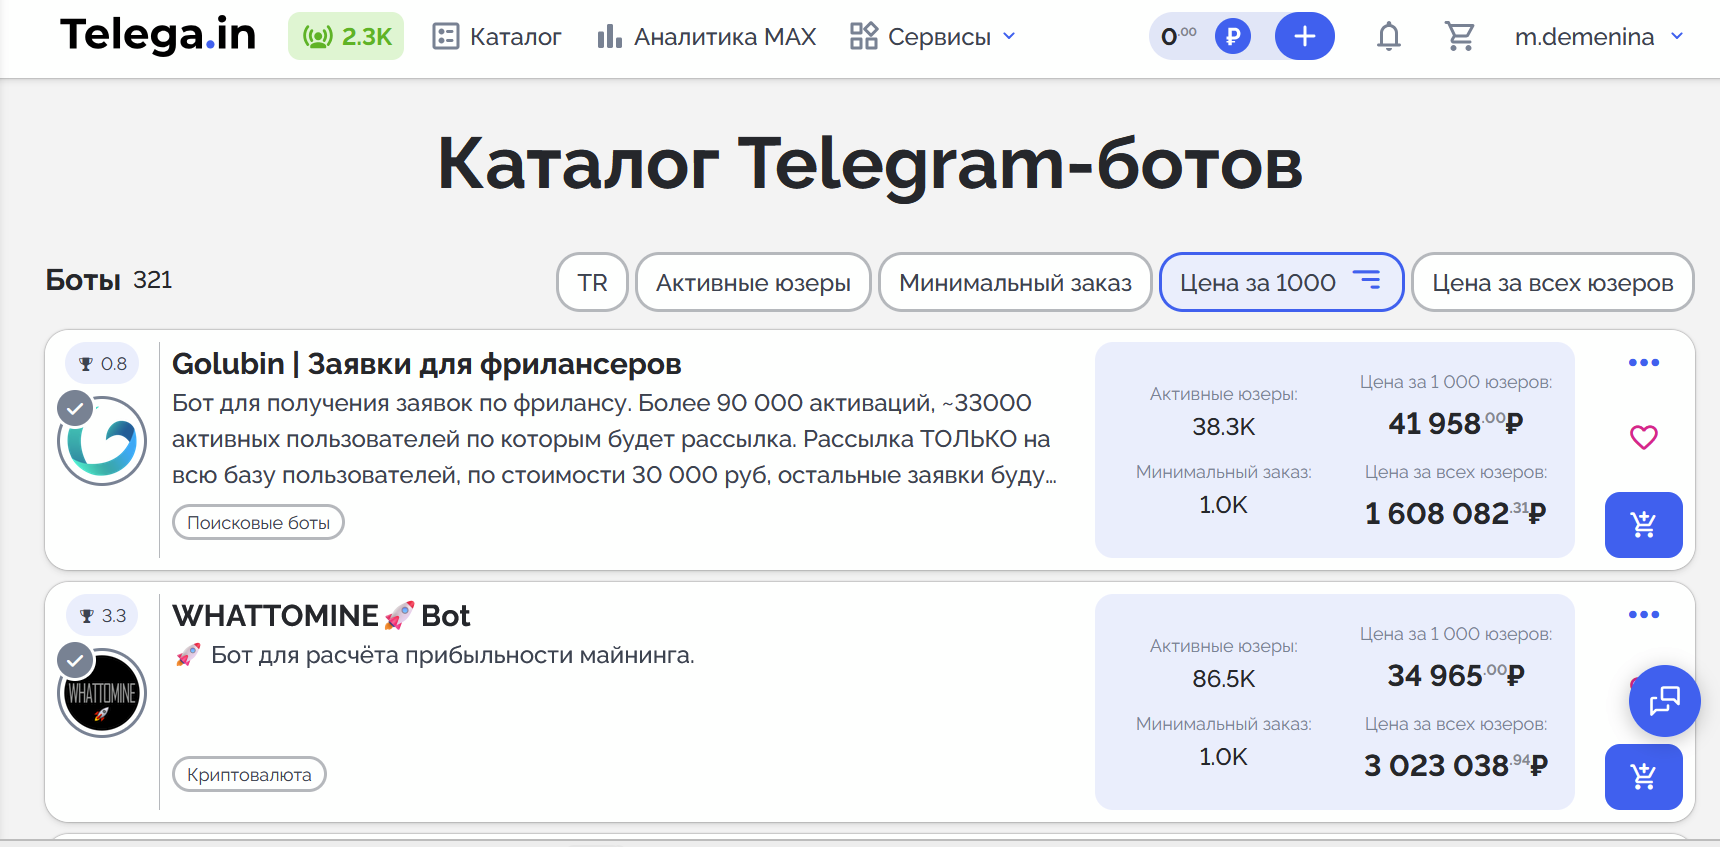Open the Каталог menu item
1720x847 pixels.
click(x=497, y=37)
